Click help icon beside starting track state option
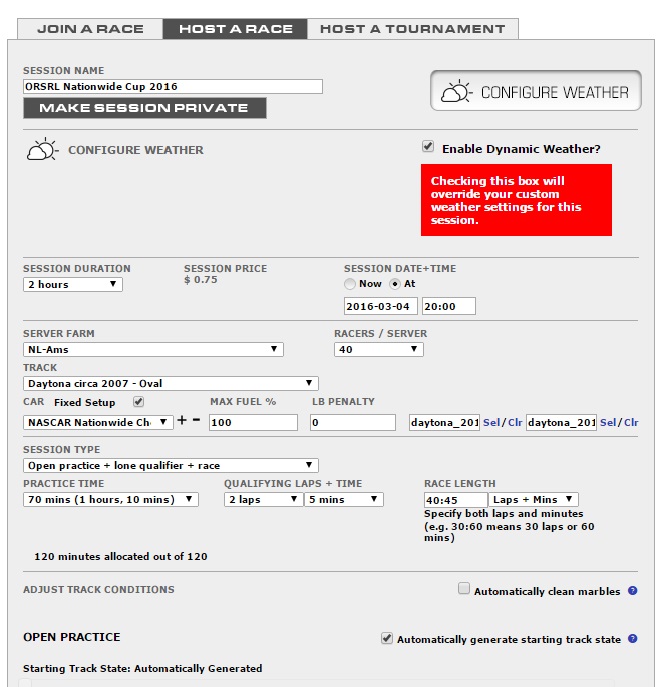Image resolution: width=663 pixels, height=687 pixels. tap(632, 639)
